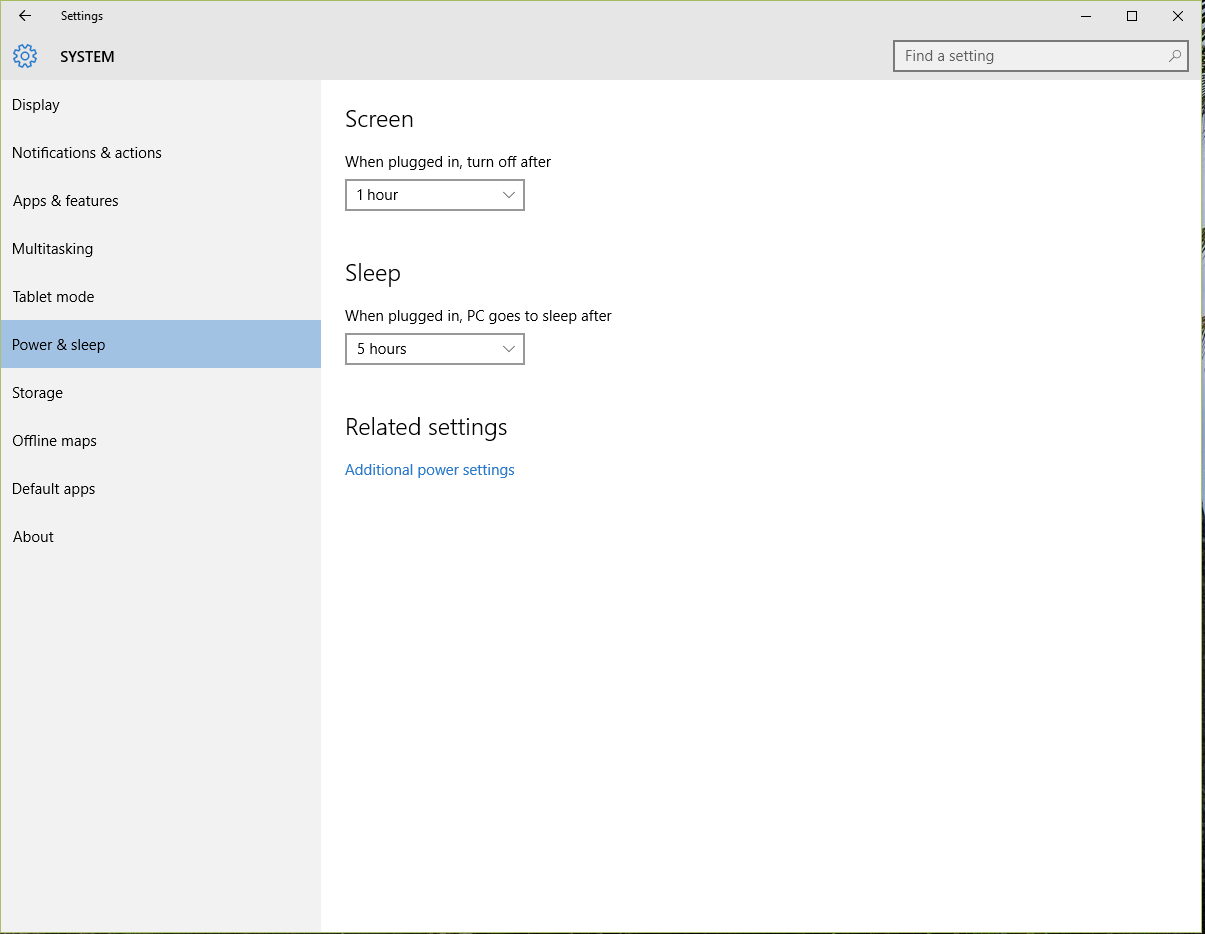Click the back arrow in the title bar
The height and width of the screenshot is (934, 1205).
[25, 16]
